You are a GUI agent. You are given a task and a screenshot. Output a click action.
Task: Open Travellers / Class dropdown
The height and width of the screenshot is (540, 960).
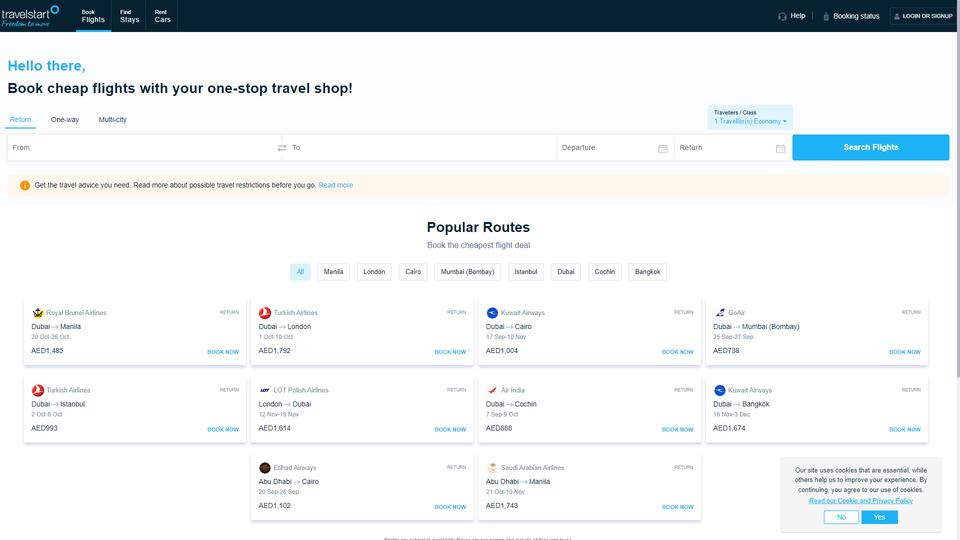coord(750,117)
